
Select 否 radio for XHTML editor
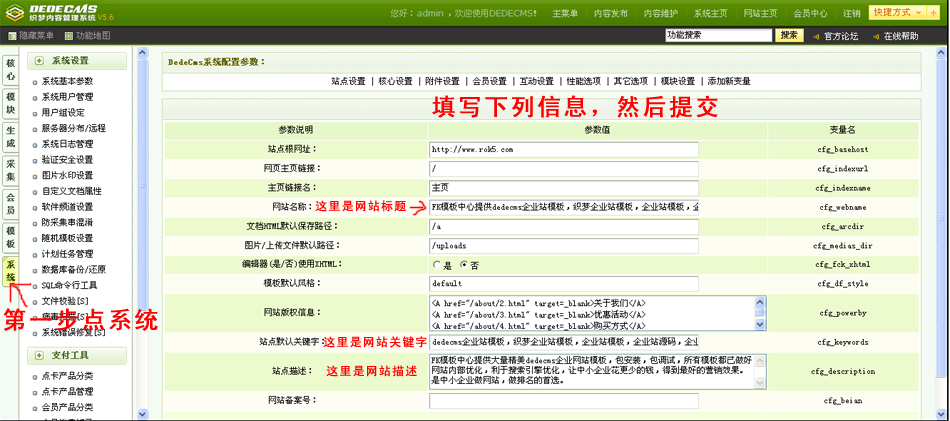463,264
